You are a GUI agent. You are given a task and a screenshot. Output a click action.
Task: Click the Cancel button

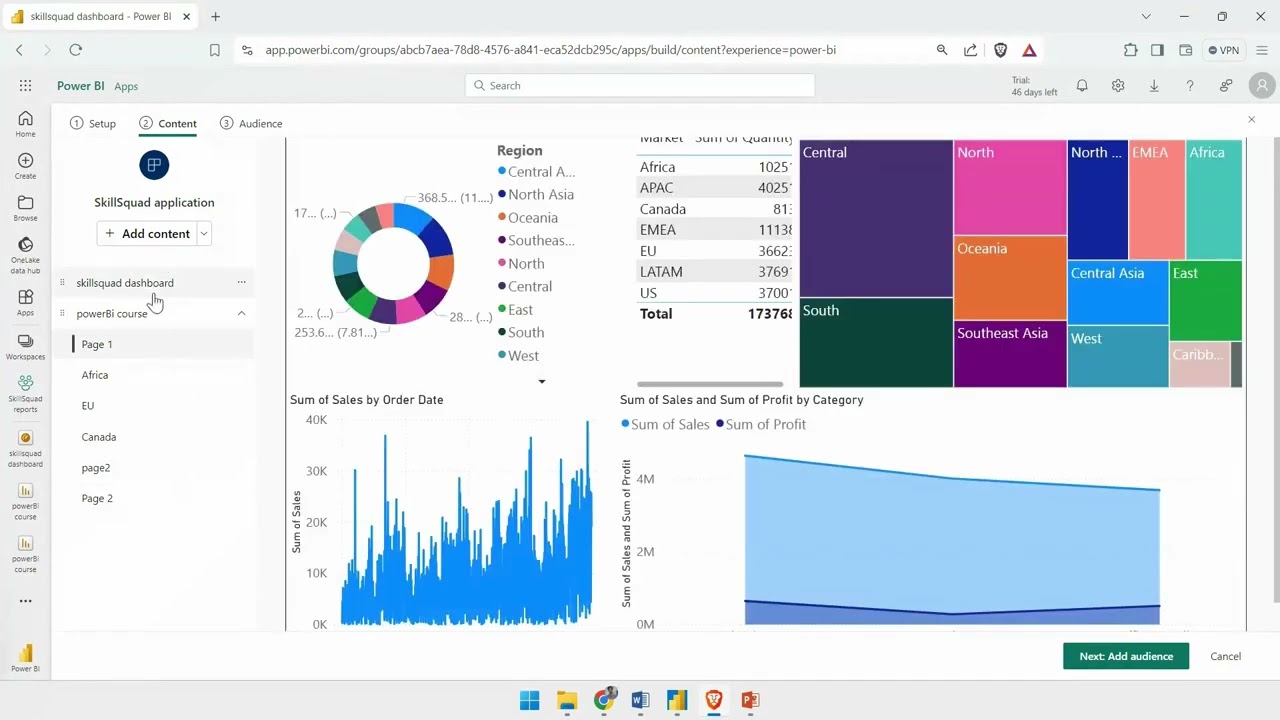tap(1225, 656)
